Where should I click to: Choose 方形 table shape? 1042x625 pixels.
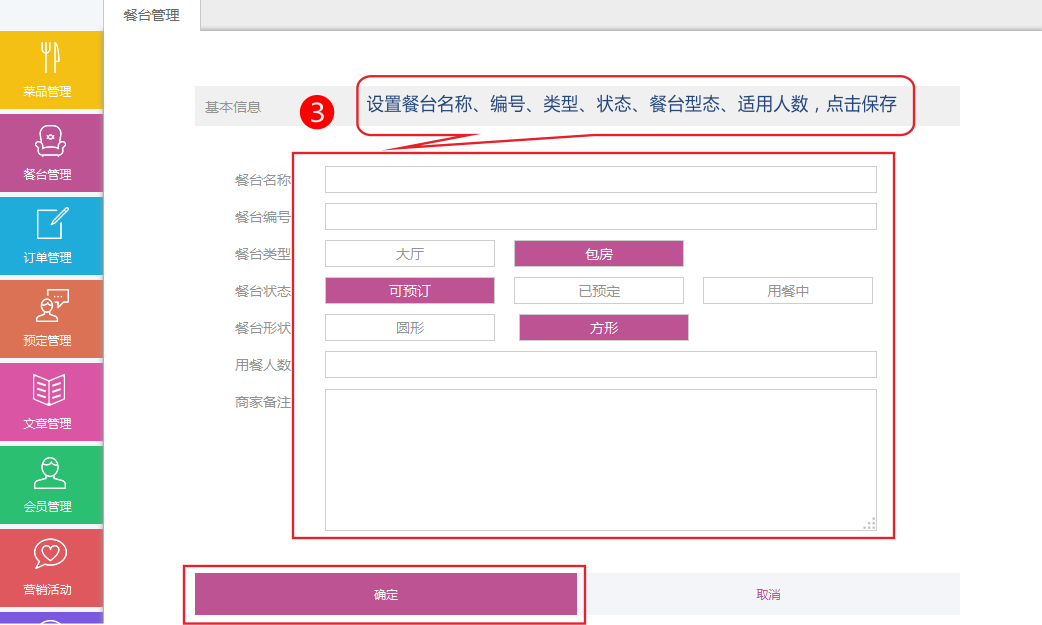603,328
